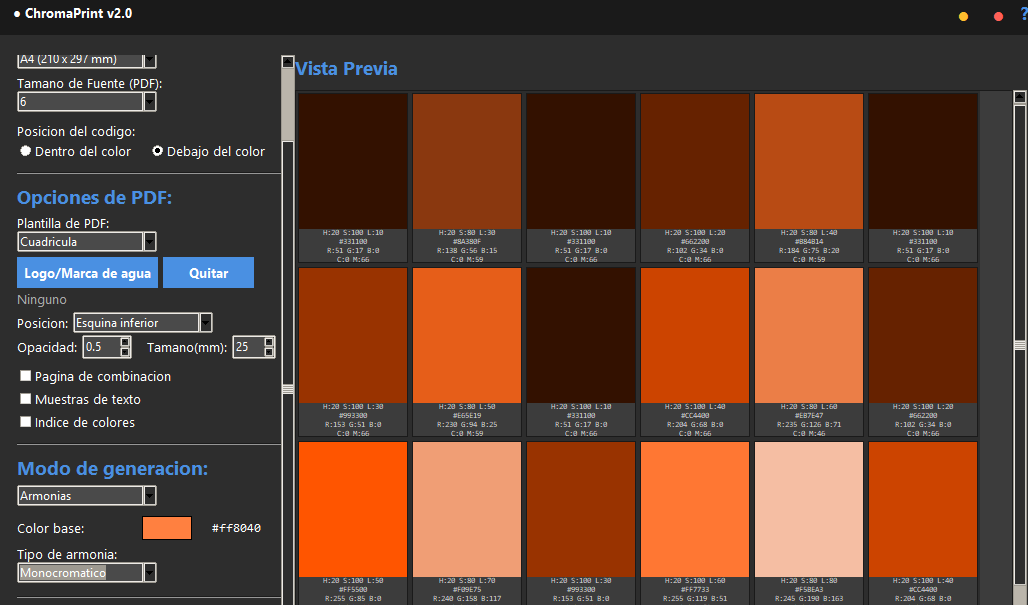Click the R:138 G:56 B:15 label

[467, 250]
